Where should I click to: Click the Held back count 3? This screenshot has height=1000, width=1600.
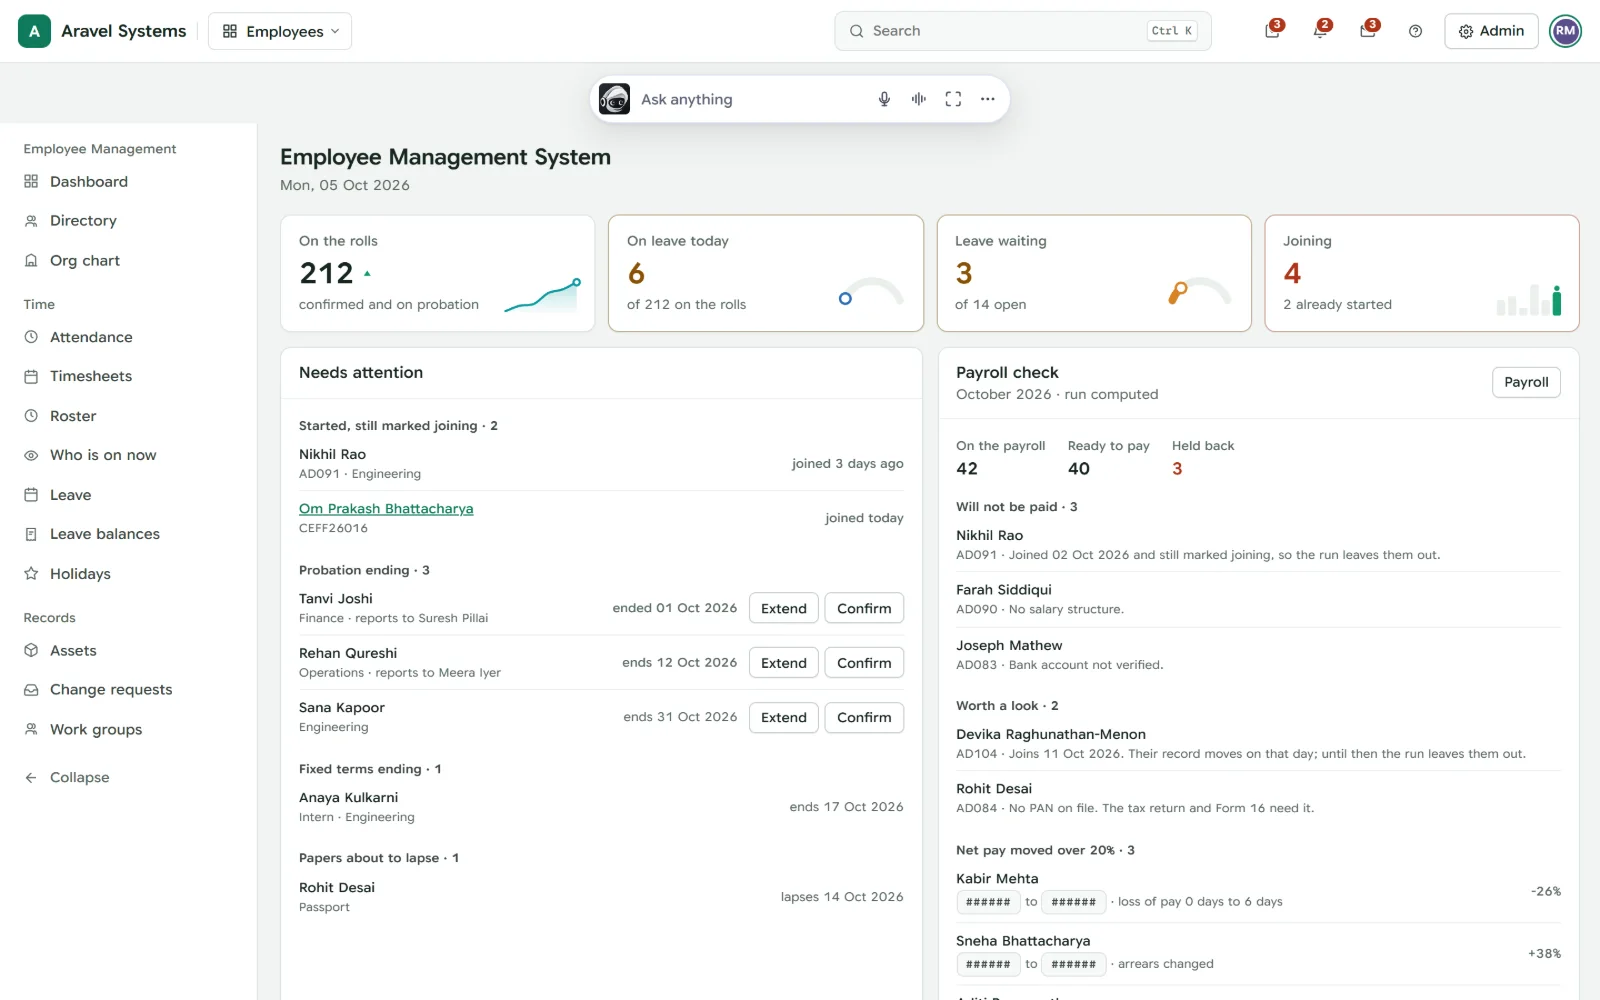pyautogui.click(x=1177, y=469)
